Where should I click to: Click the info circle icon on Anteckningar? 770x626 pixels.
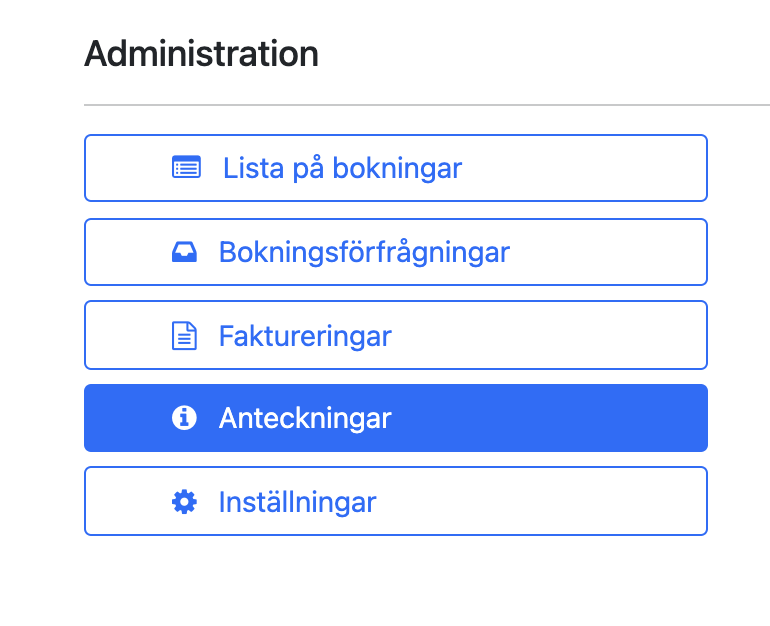[x=184, y=418]
